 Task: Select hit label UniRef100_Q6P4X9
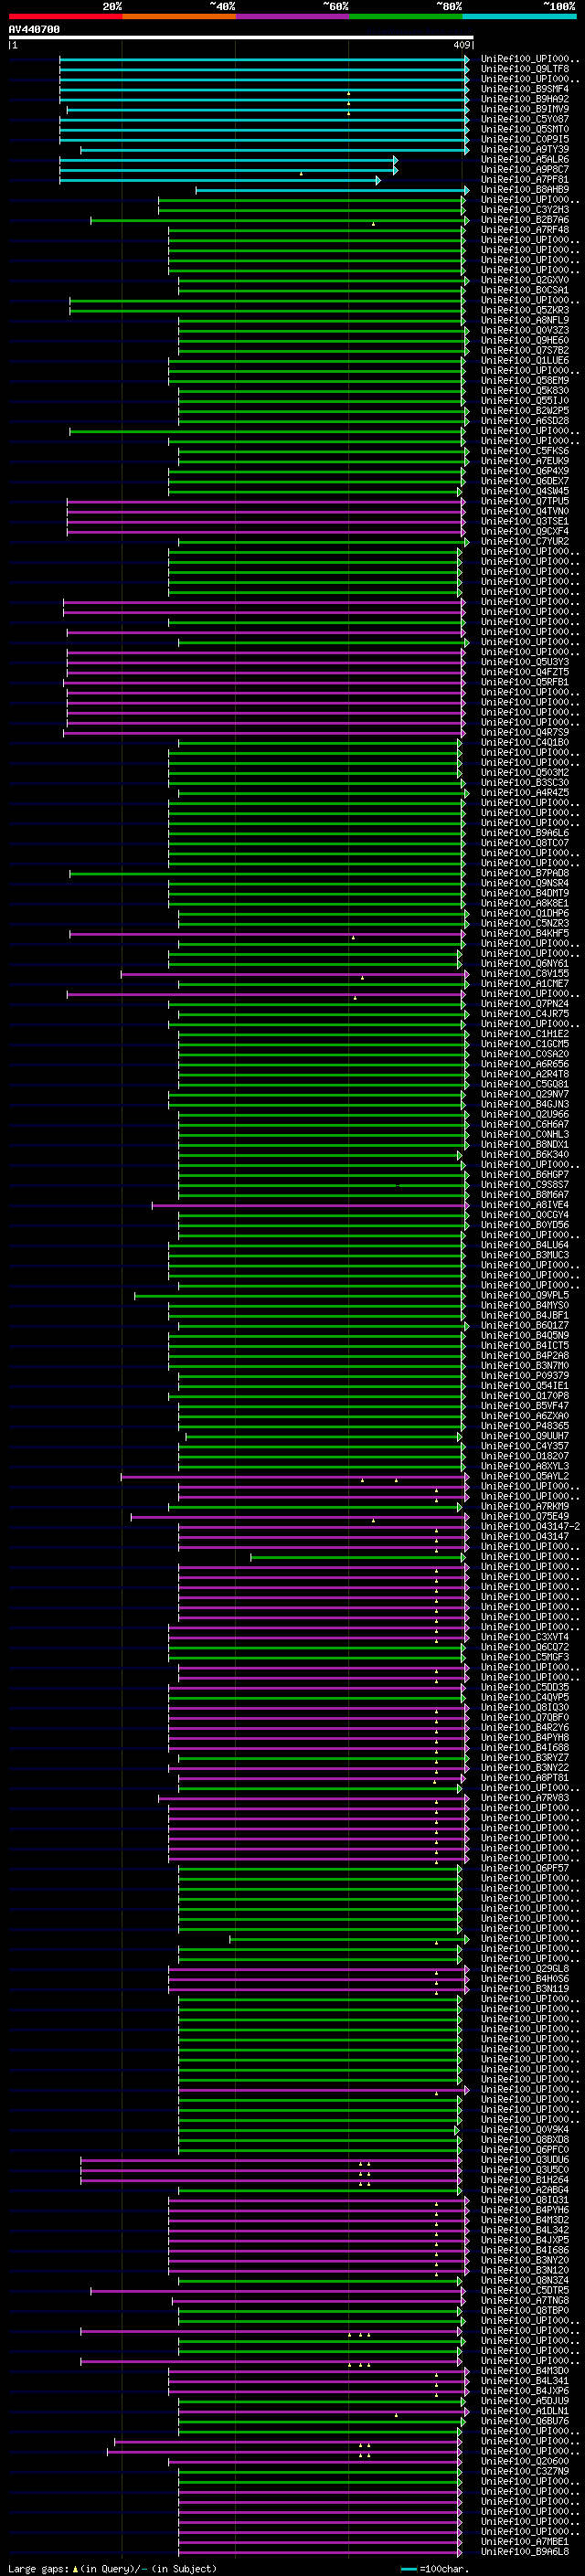tap(525, 471)
